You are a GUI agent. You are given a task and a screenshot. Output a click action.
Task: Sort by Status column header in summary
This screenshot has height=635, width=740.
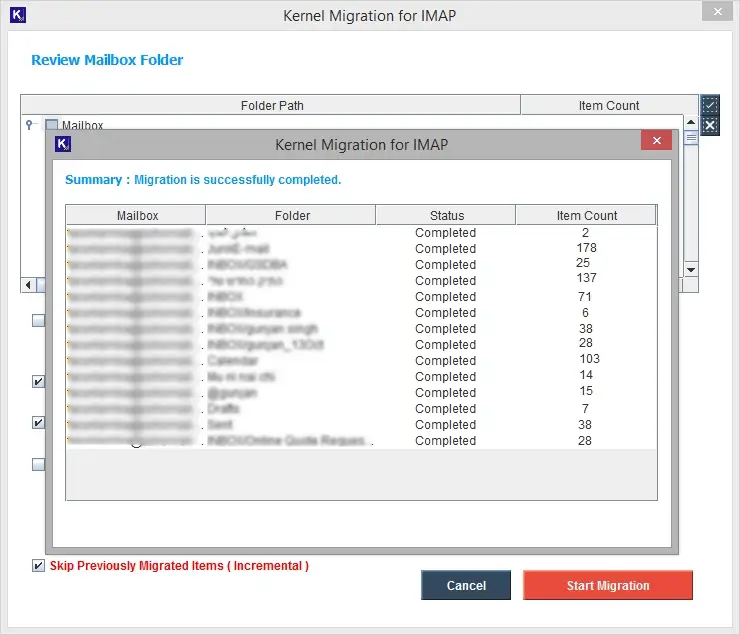446,215
